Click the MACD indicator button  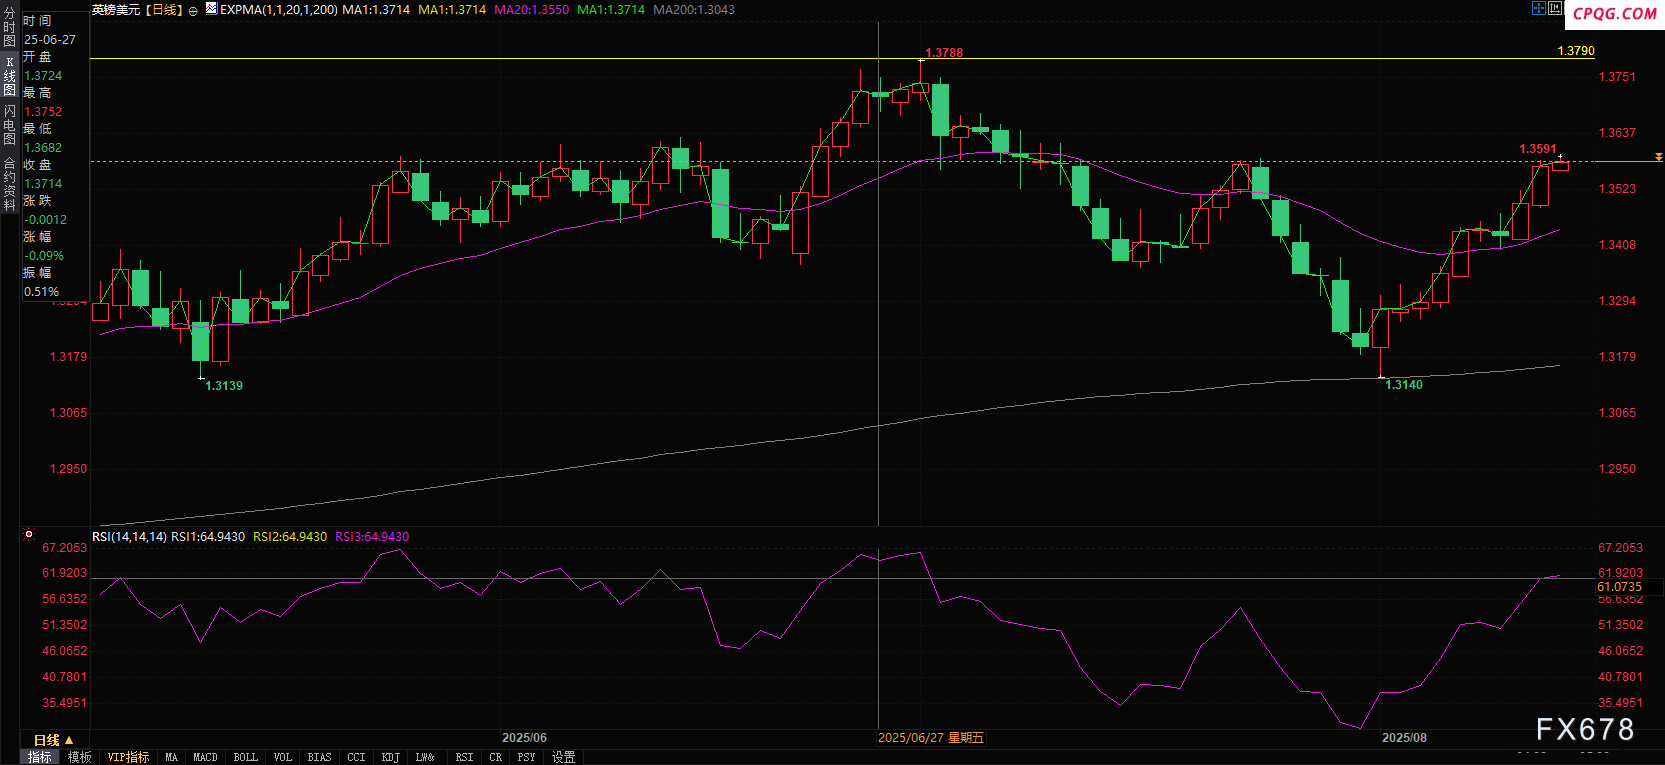pos(205,757)
